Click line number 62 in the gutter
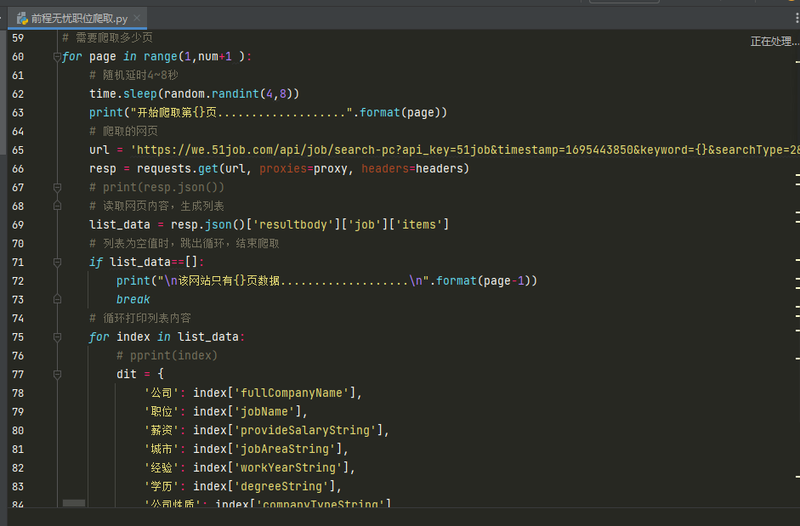Image resolution: width=800 pixels, height=526 pixels. pos(18,94)
